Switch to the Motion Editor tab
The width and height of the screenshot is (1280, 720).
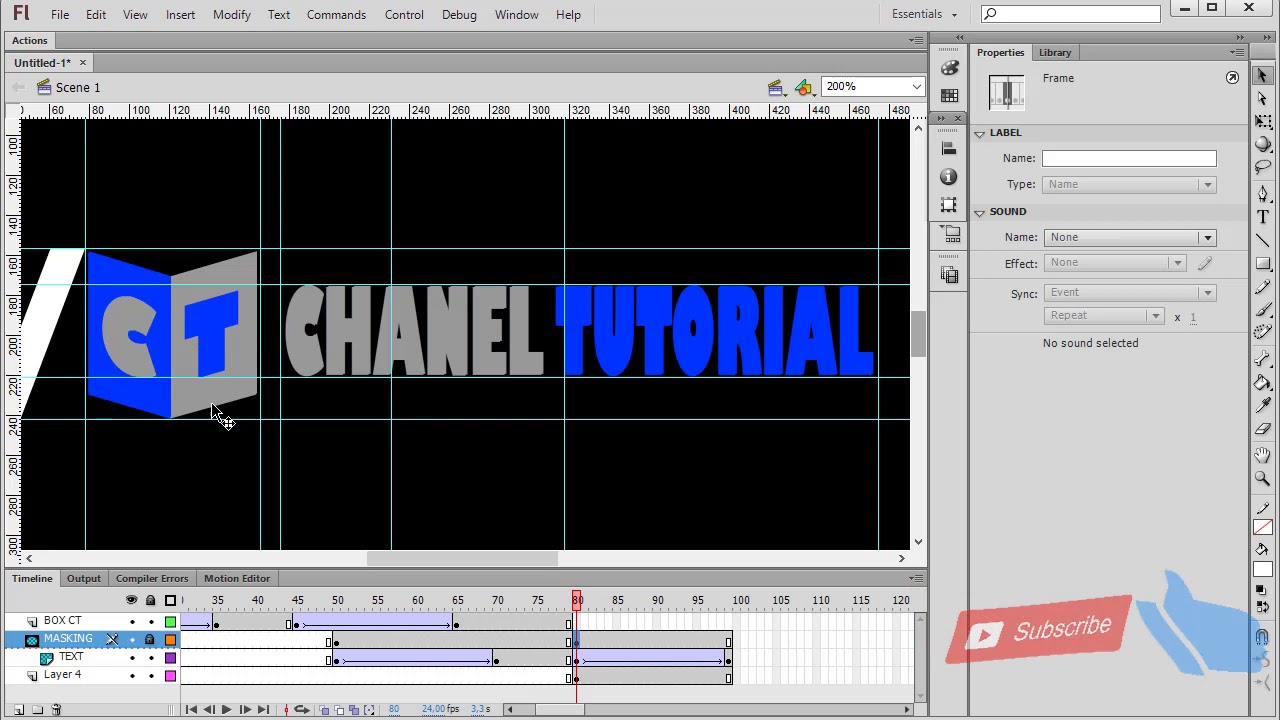[237, 578]
